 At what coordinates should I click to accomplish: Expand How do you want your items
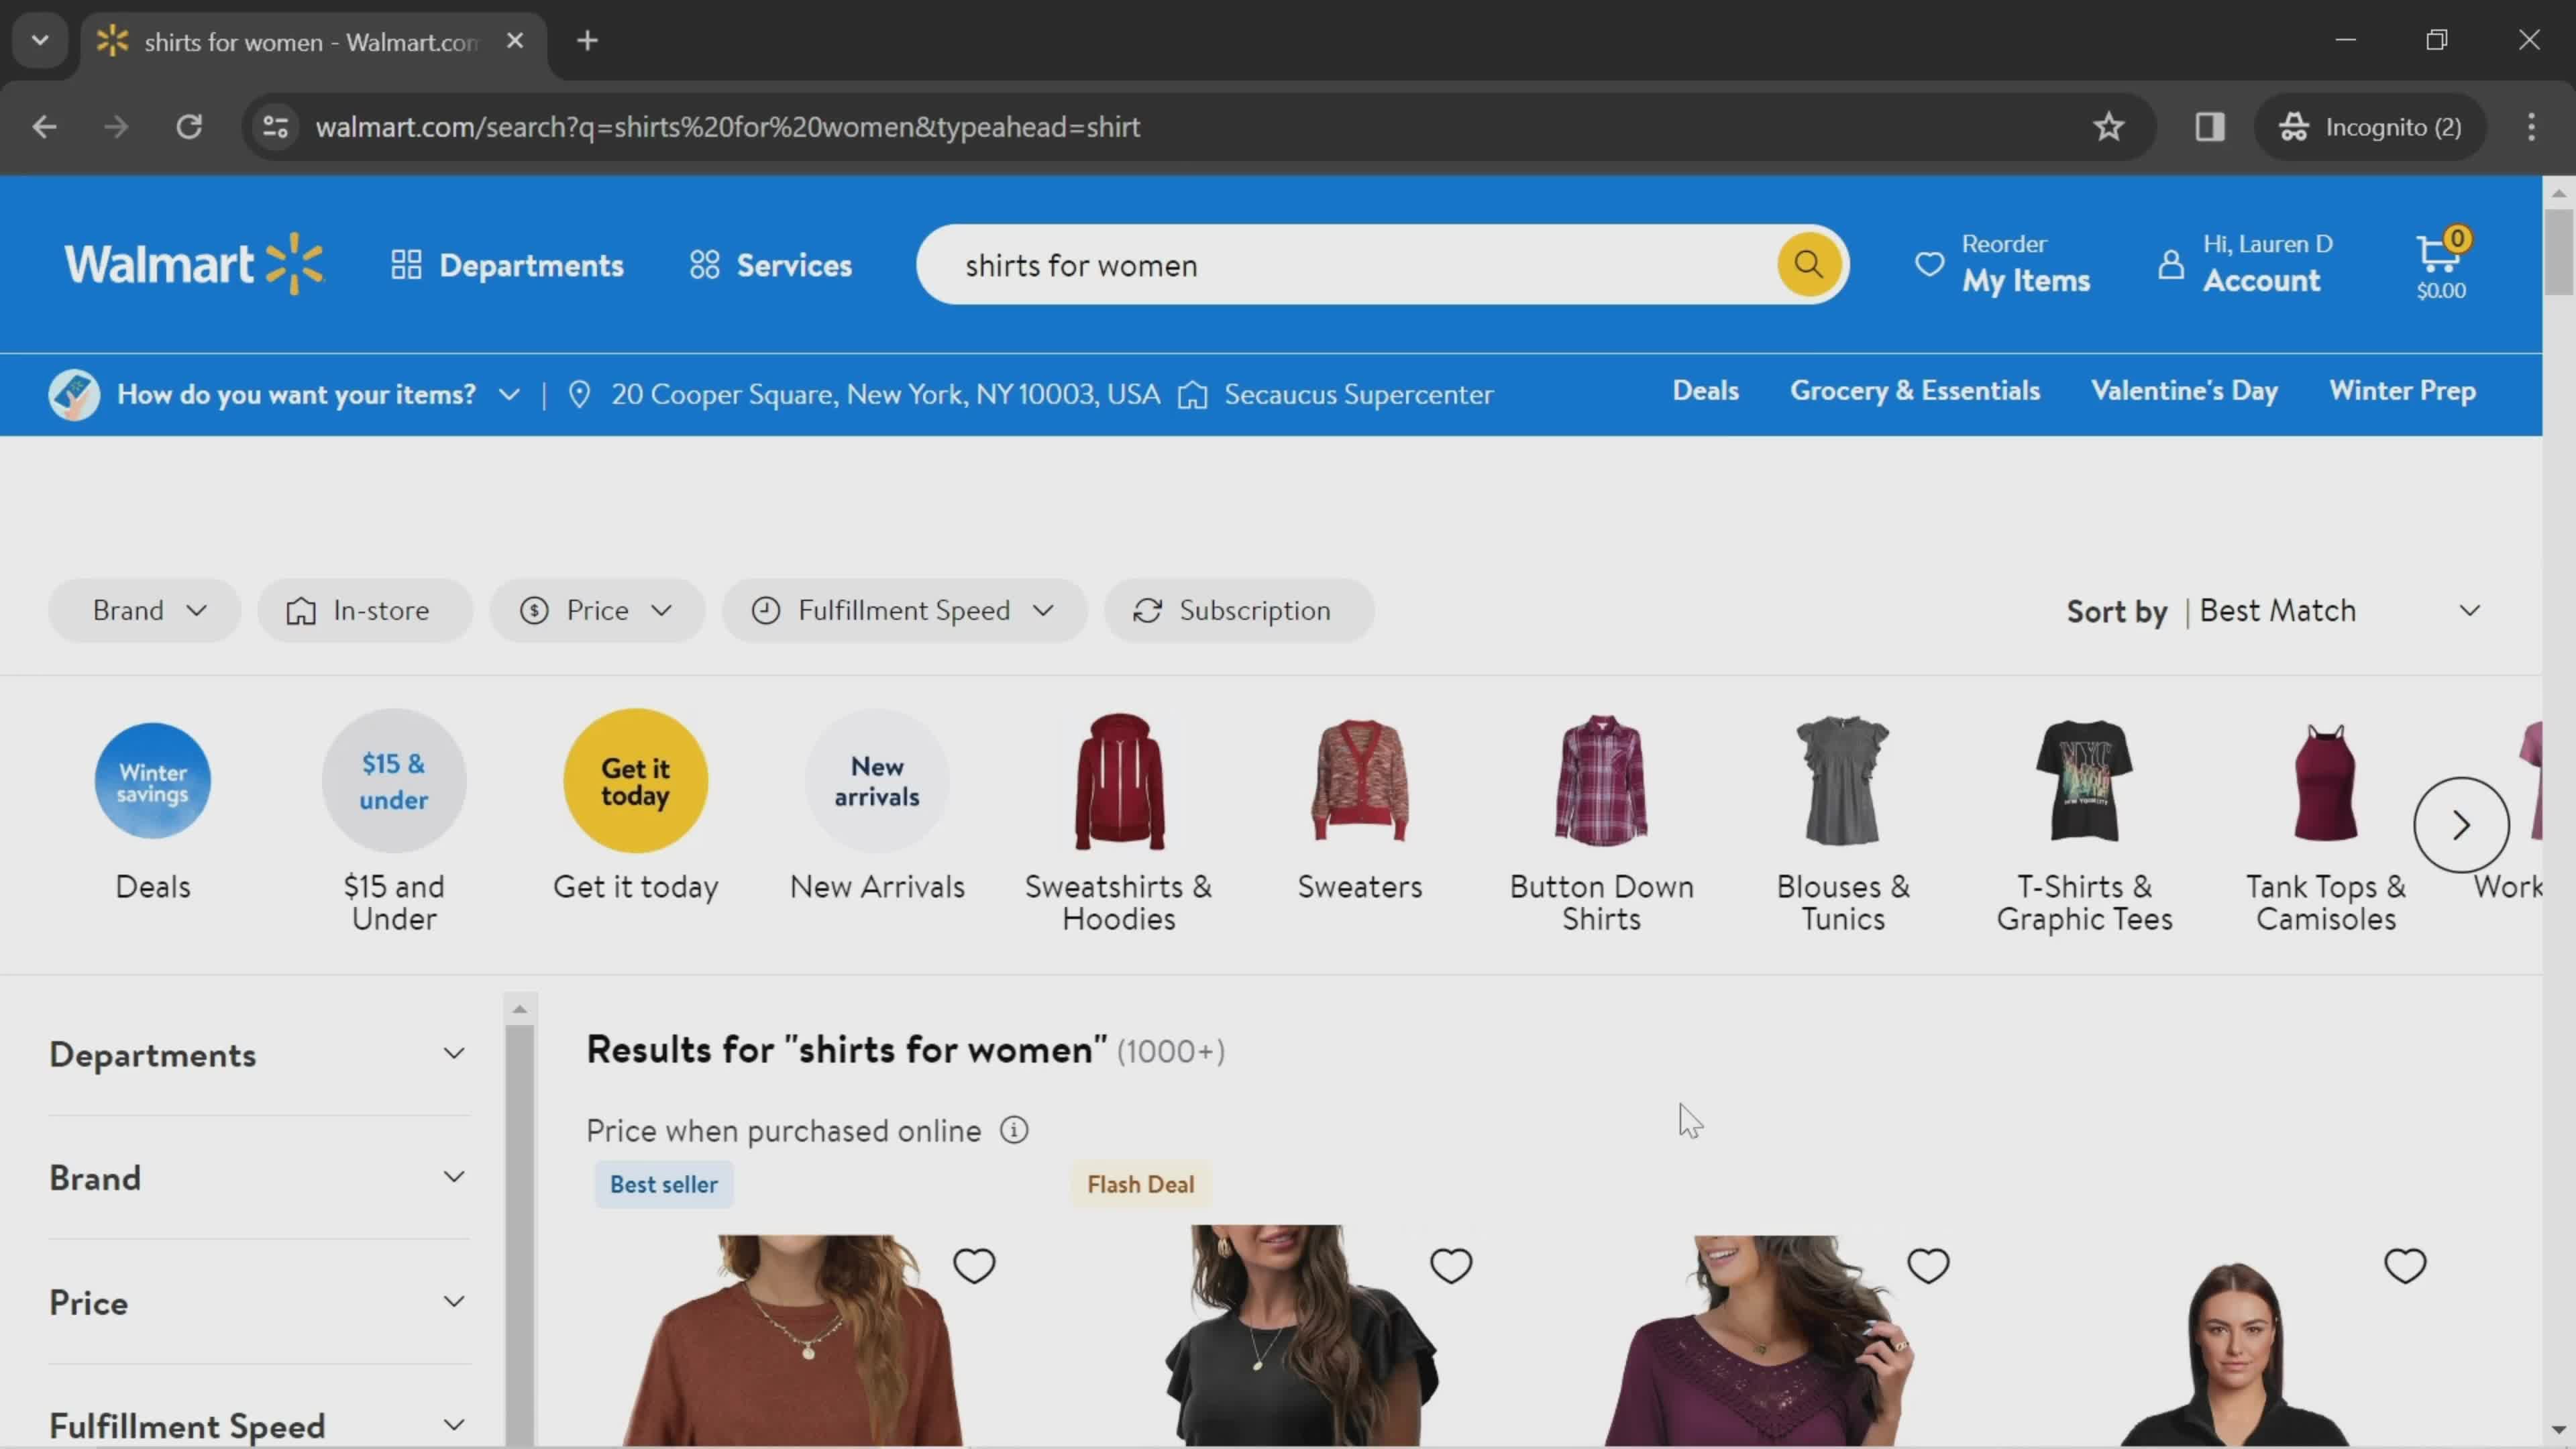tap(318, 394)
